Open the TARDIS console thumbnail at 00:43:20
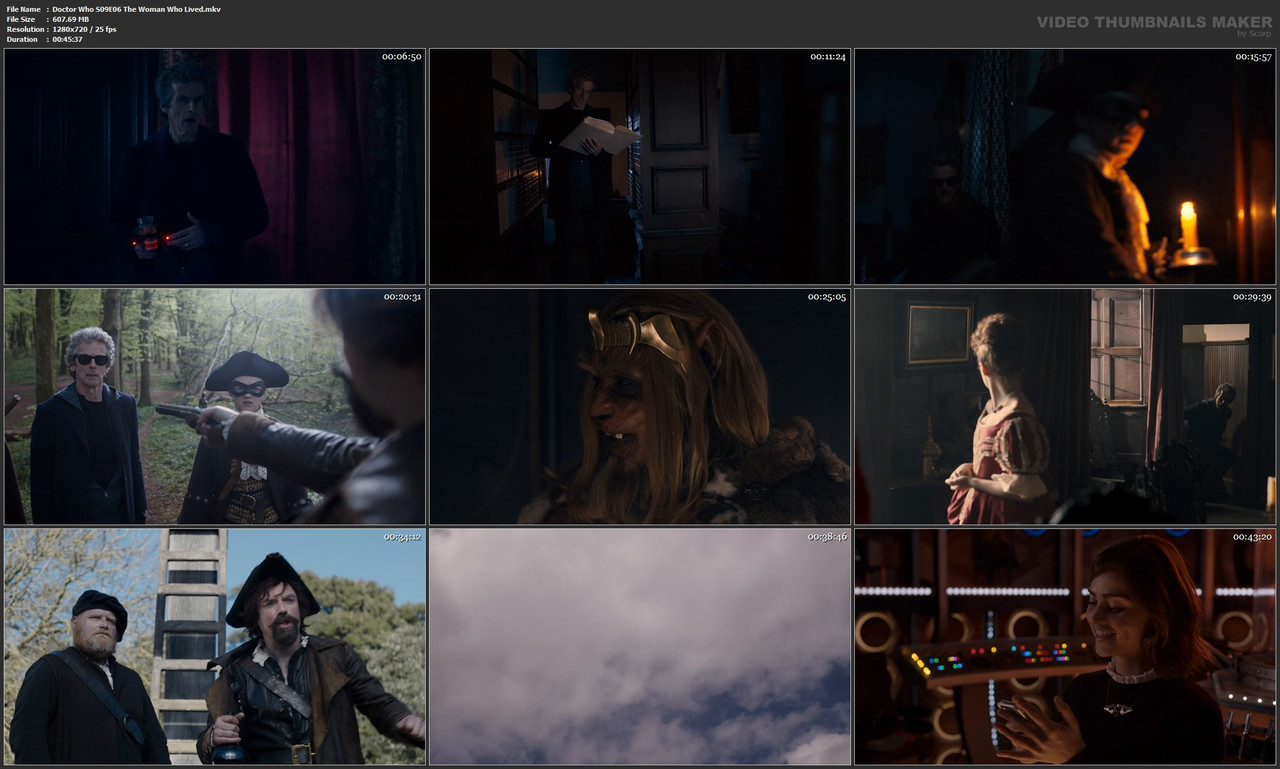 pyautogui.click(x=1065, y=647)
